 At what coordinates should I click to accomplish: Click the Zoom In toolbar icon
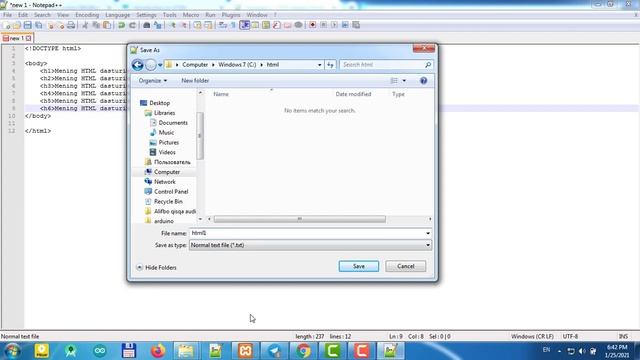[x=173, y=25]
